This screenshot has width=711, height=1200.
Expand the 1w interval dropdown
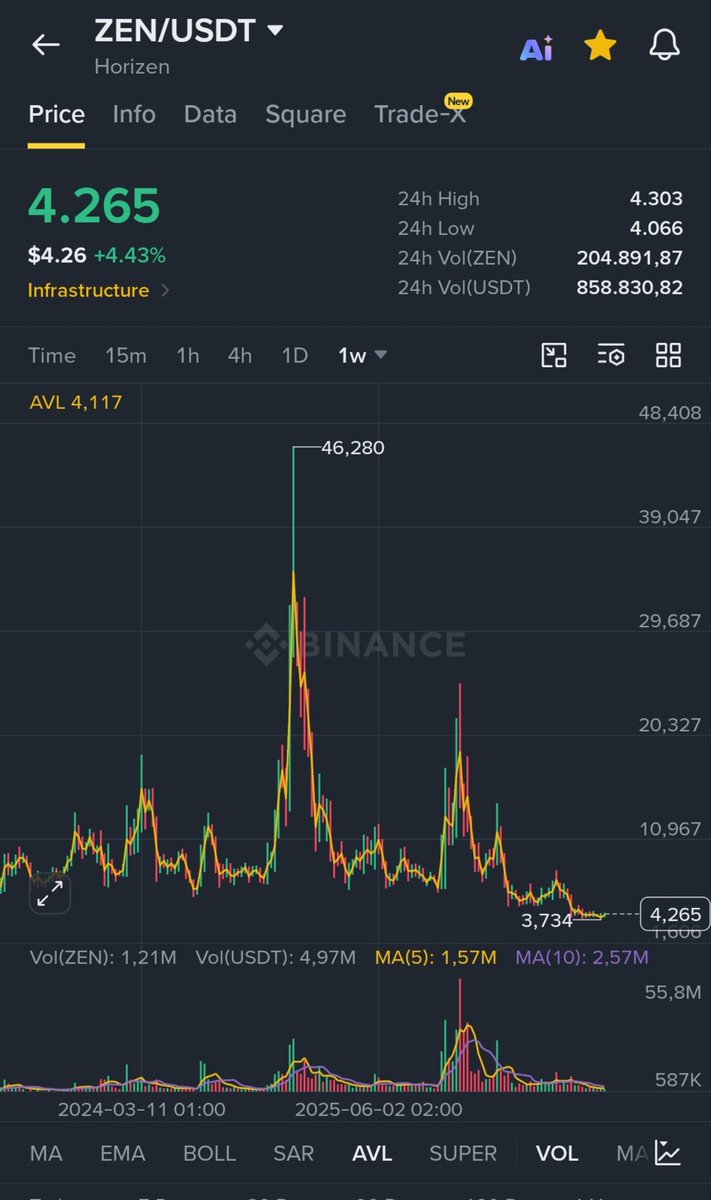362,355
